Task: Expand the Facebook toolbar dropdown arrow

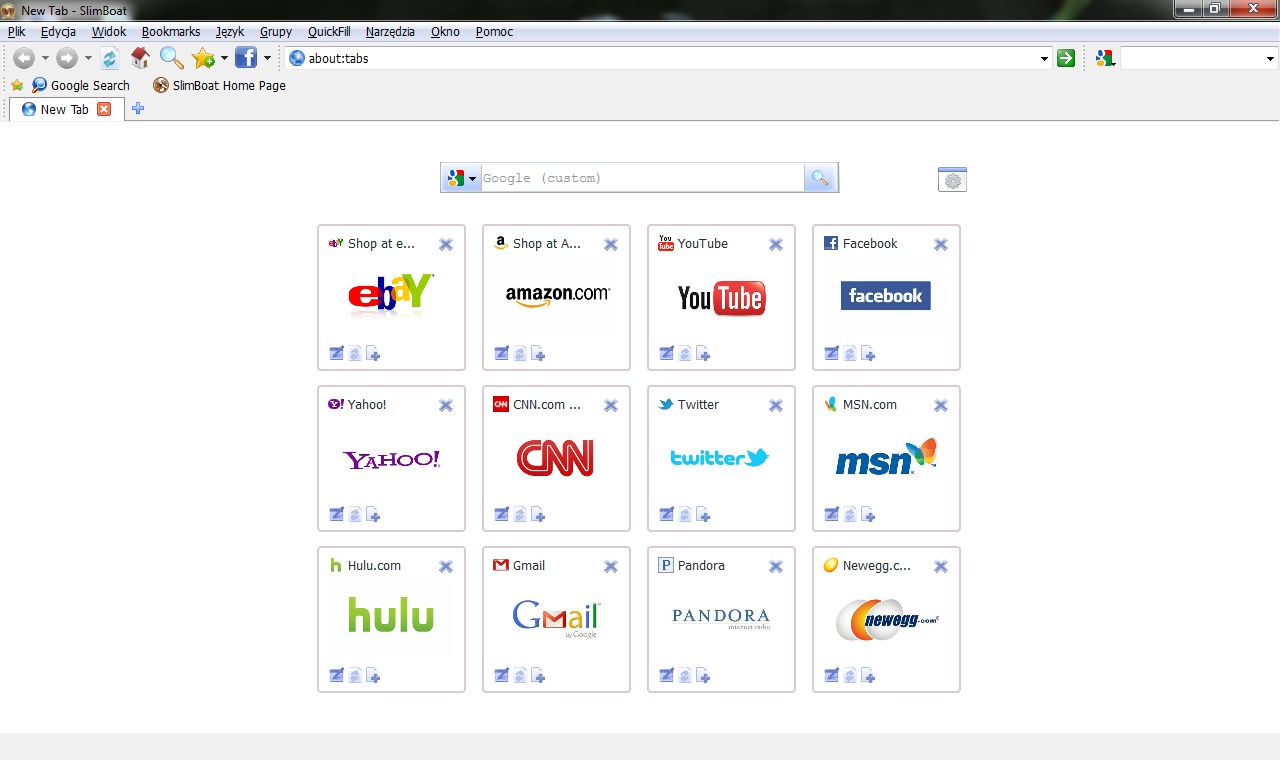Action: click(267, 58)
